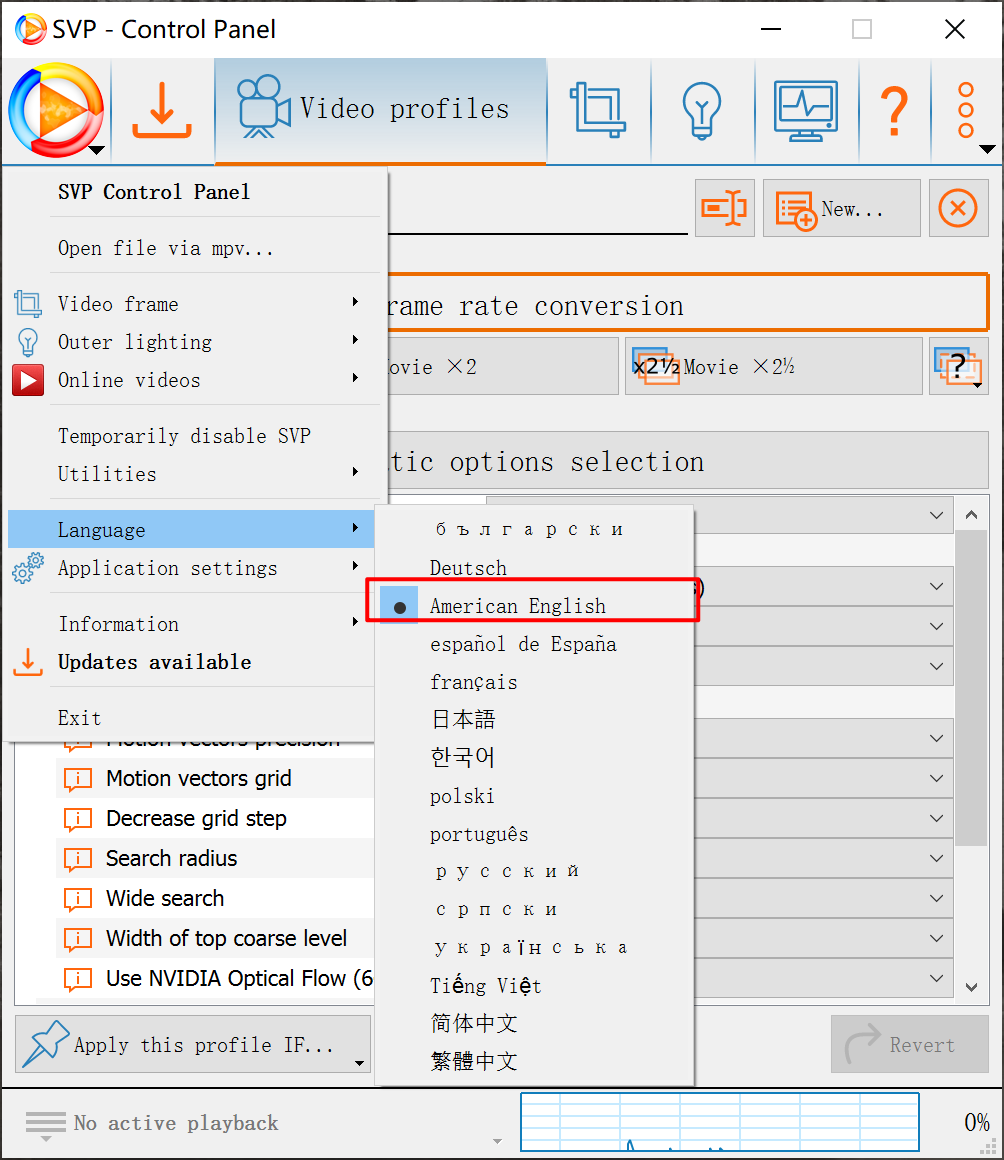The height and width of the screenshot is (1160, 1004).
Task: Select Temporarily disable SVP
Action: click(194, 436)
